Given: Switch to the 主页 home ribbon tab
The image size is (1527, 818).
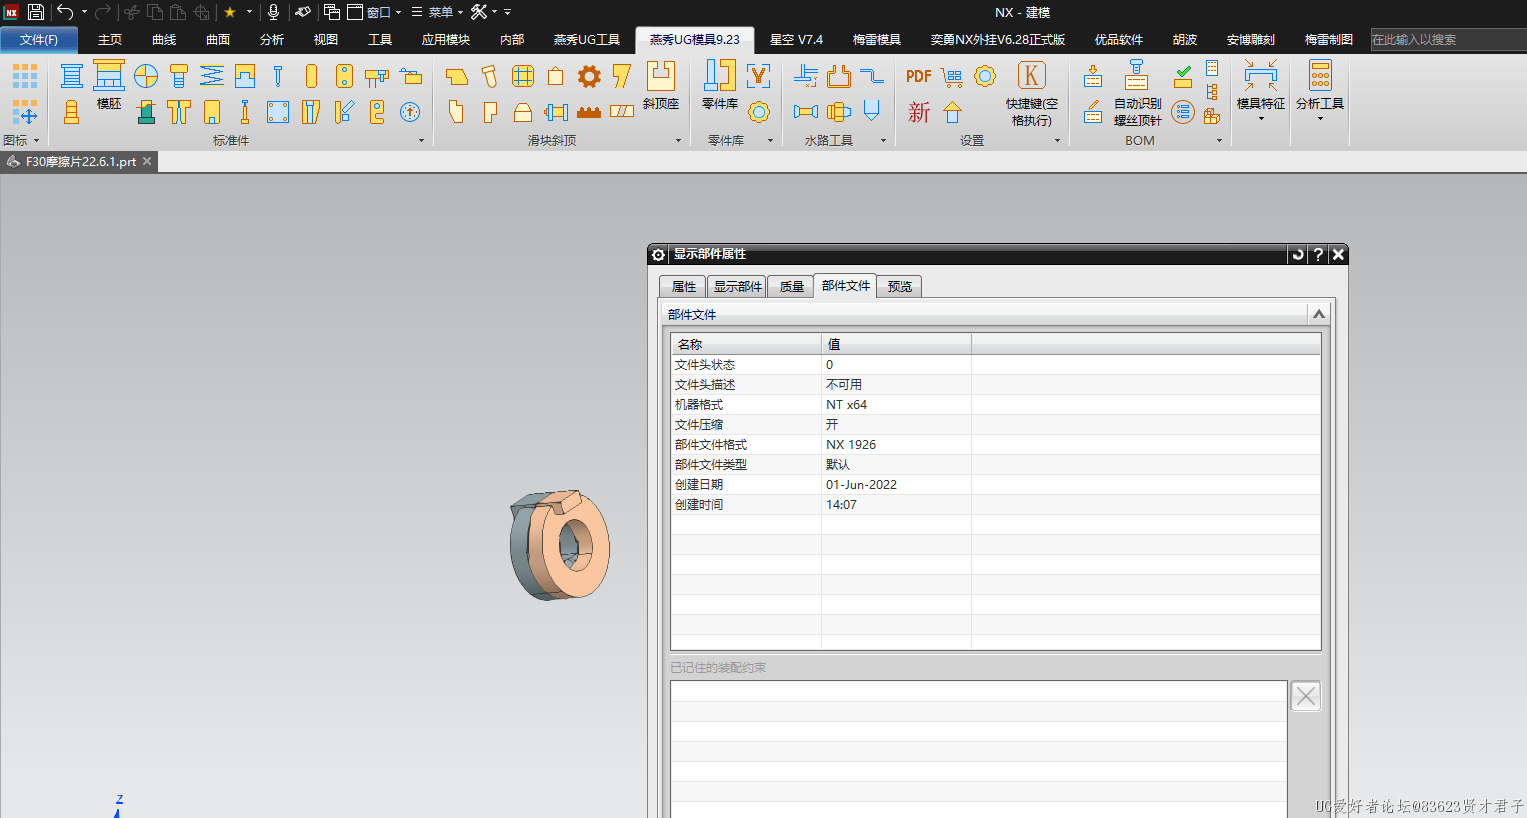Looking at the screenshot, I should (x=110, y=40).
